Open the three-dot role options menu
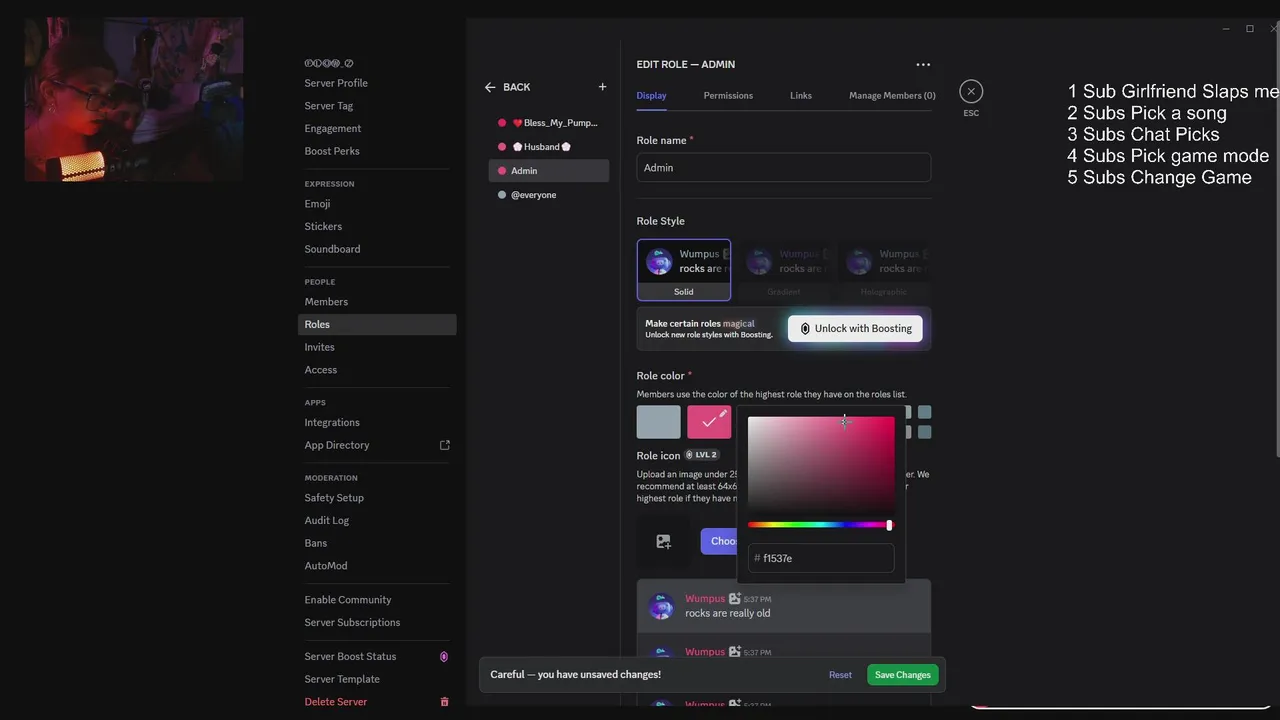 923,65
